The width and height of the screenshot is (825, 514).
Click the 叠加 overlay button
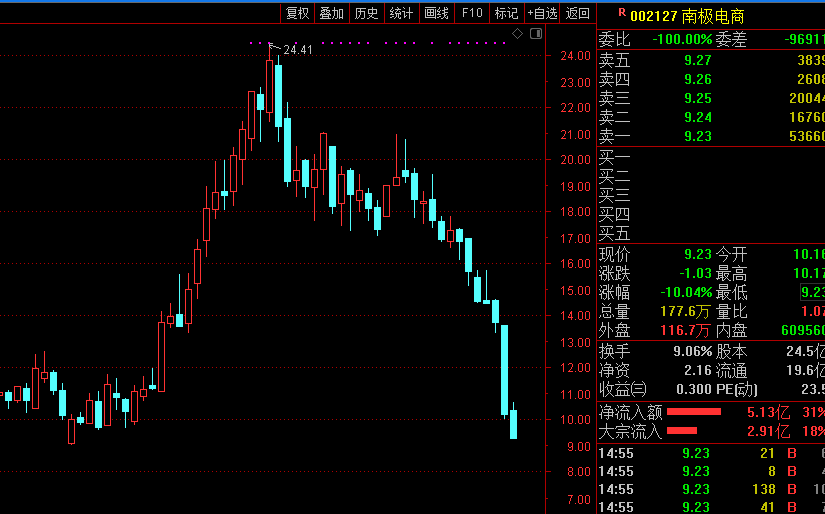pos(331,13)
